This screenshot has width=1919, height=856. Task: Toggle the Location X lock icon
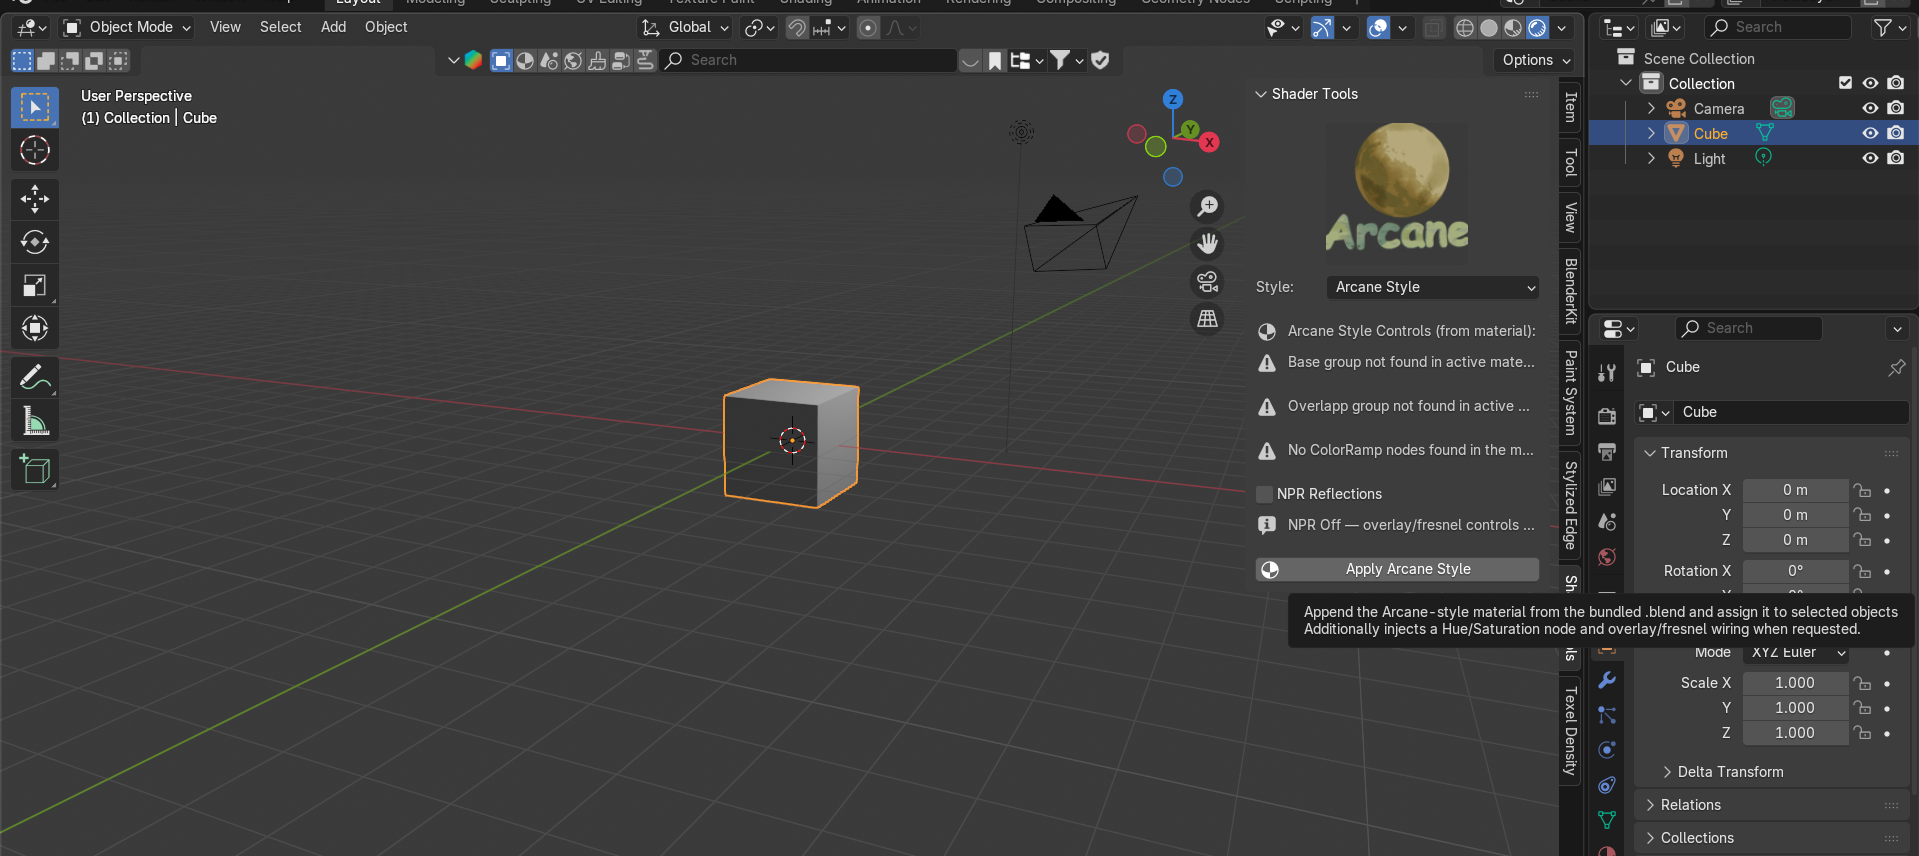click(x=1861, y=490)
